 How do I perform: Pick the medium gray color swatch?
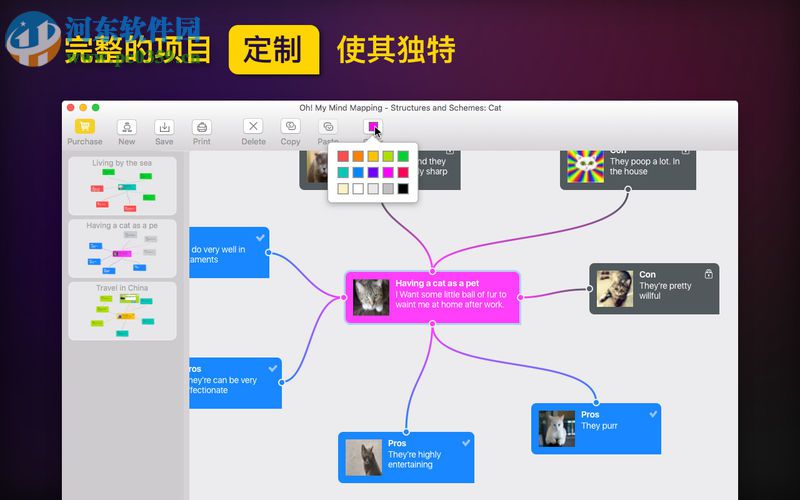coord(388,189)
